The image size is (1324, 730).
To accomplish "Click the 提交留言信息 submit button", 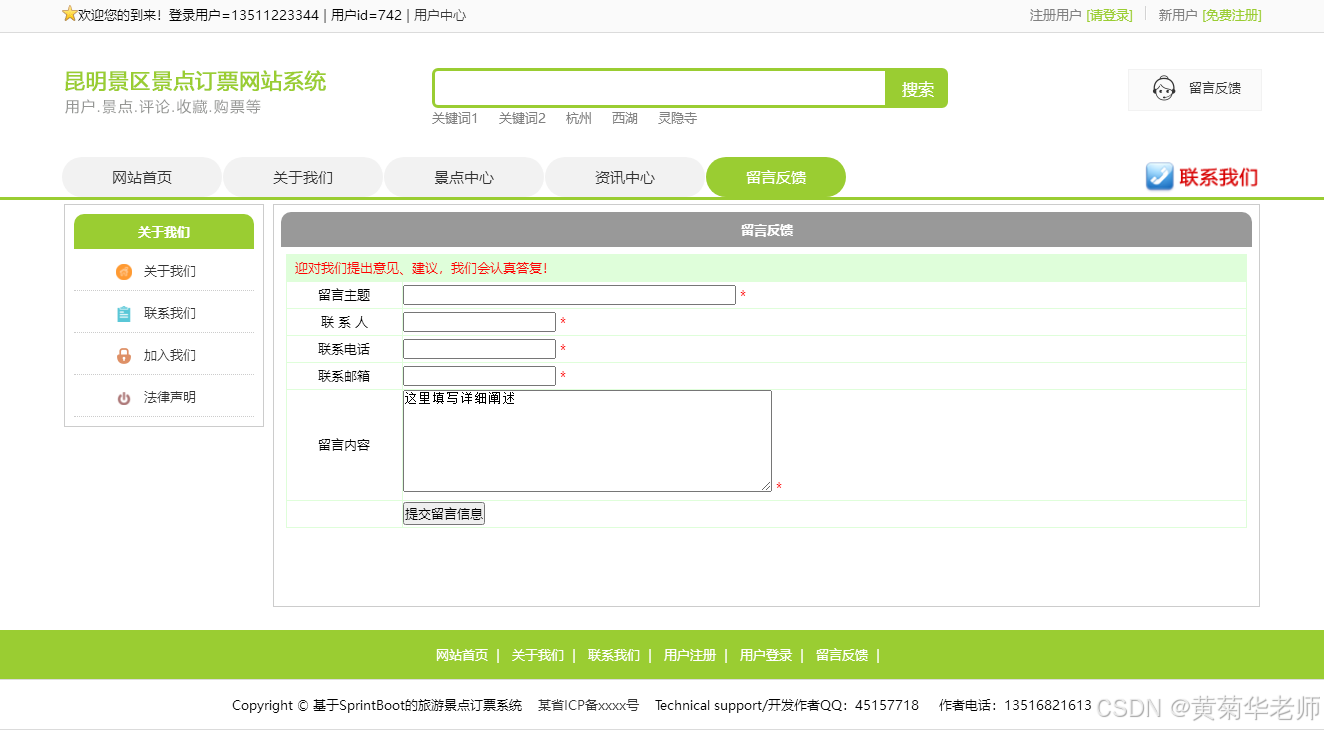I will (443, 513).
